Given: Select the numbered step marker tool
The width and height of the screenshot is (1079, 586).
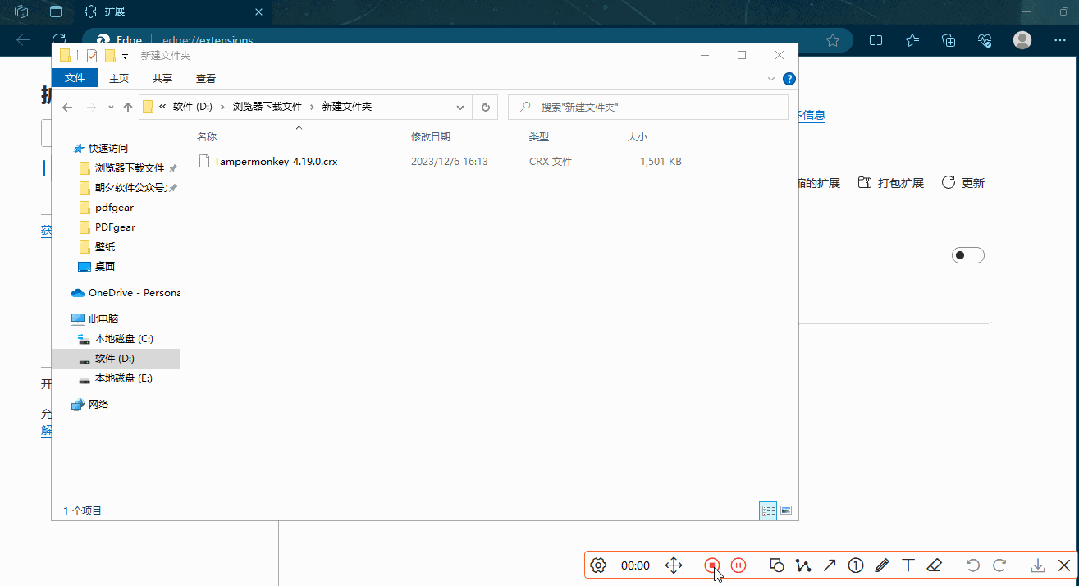Looking at the screenshot, I should pos(855,565).
